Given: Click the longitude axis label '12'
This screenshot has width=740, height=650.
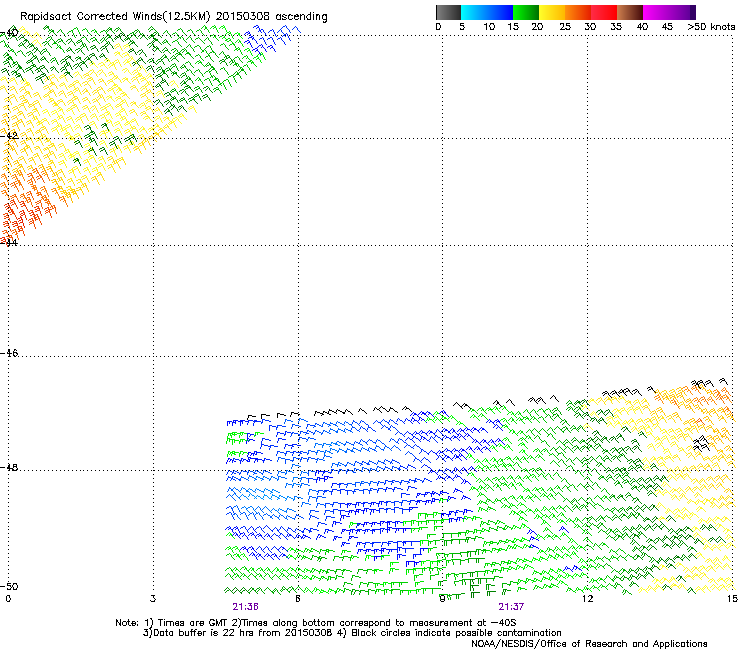Looking at the screenshot, I should pos(587,599).
